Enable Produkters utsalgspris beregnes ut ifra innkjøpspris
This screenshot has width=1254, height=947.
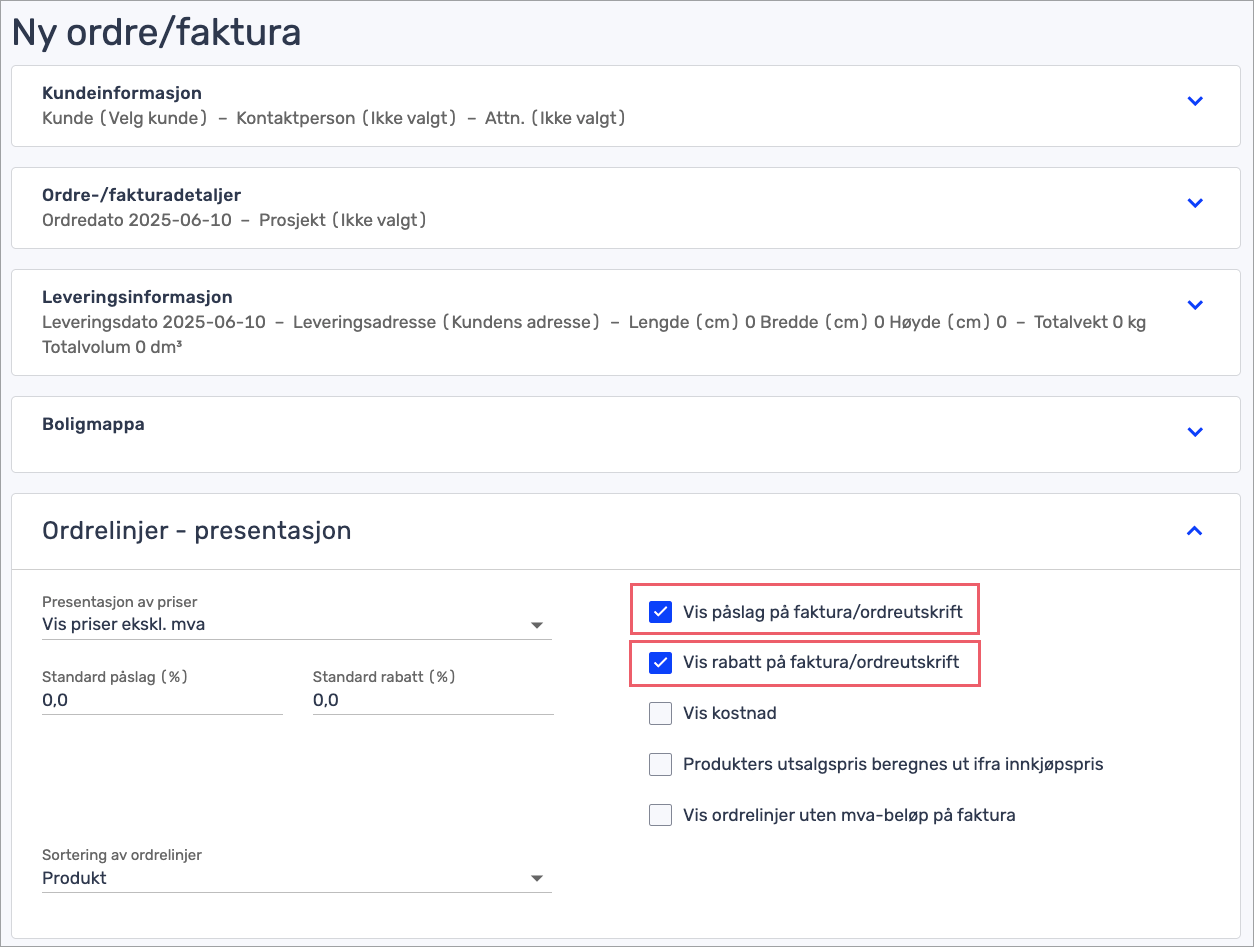(659, 764)
